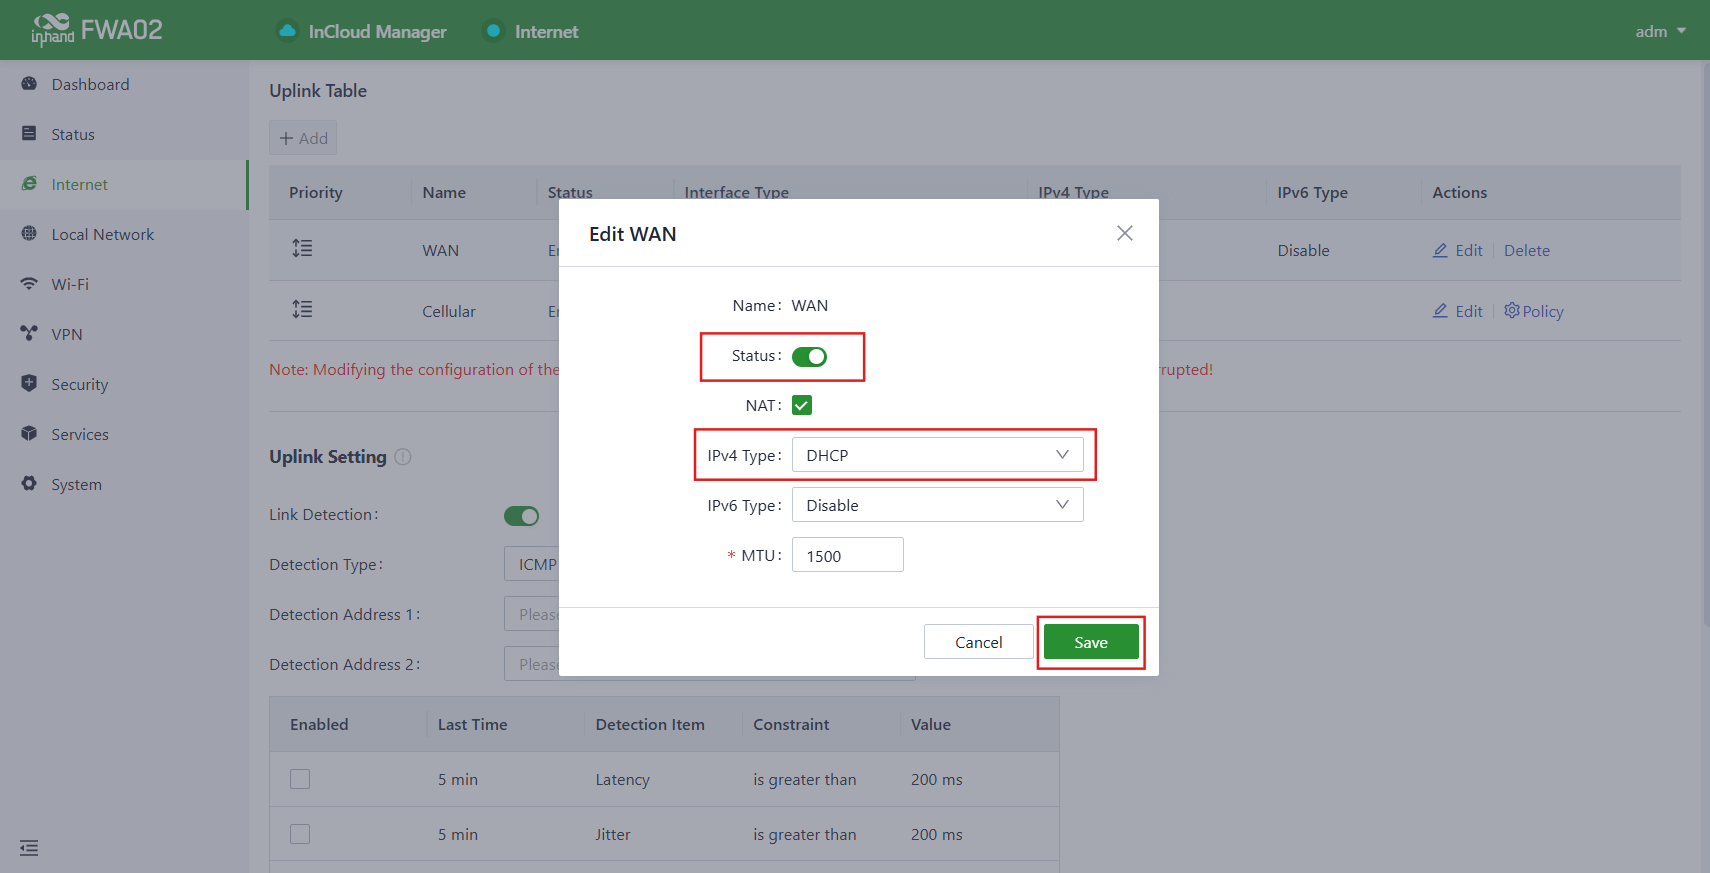
Task: Uncheck the NAT checkbox
Action: [x=802, y=405]
